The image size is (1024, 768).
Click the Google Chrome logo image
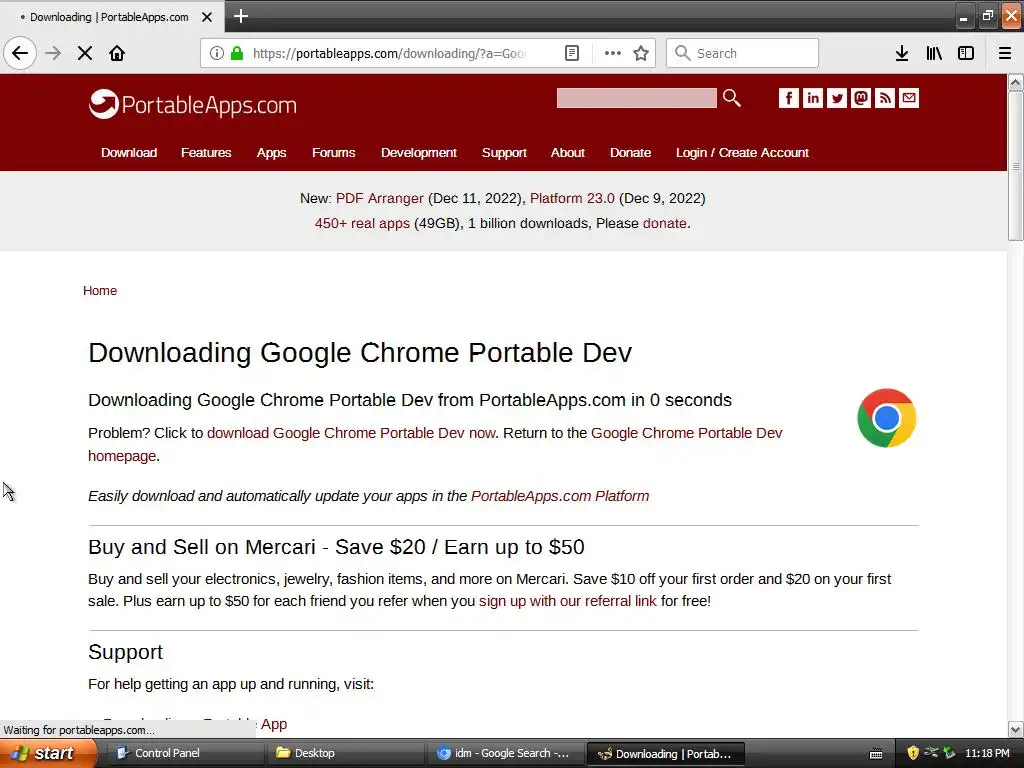tap(886, 418)
